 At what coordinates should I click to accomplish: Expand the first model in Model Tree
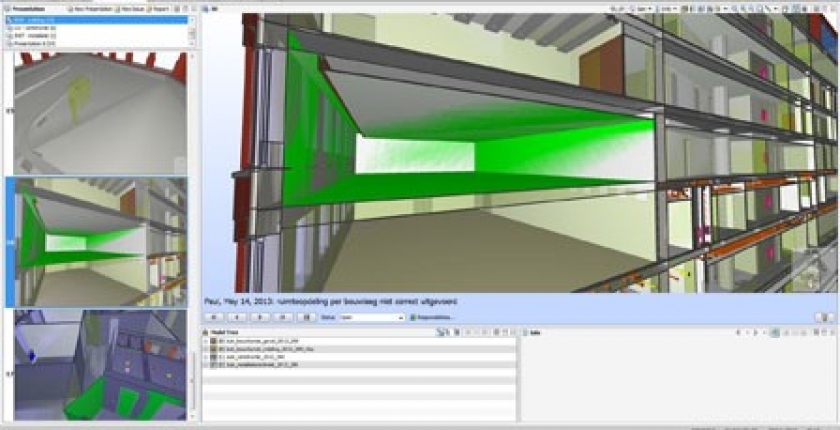point(206,342)
